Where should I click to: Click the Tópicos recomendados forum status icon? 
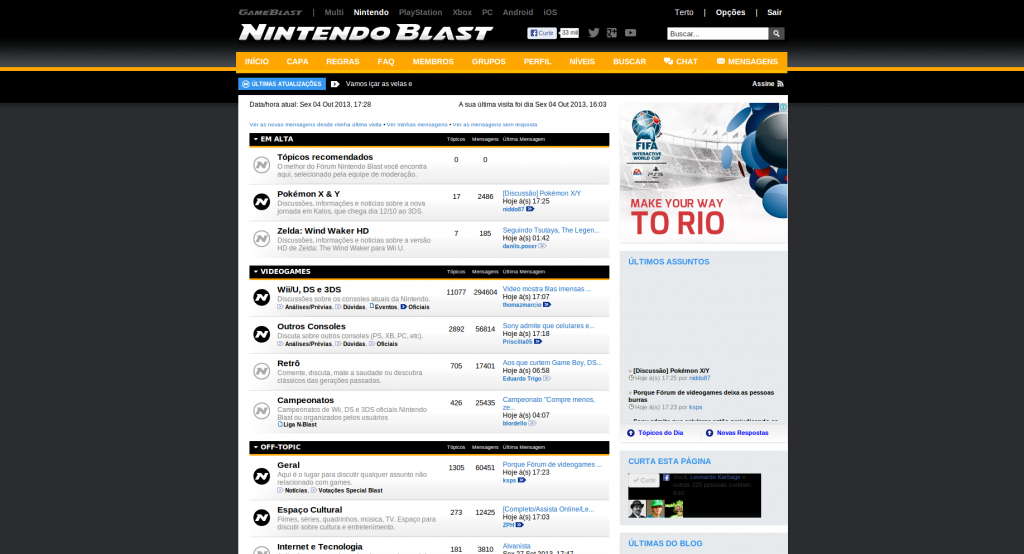click(x=262, y=165)
